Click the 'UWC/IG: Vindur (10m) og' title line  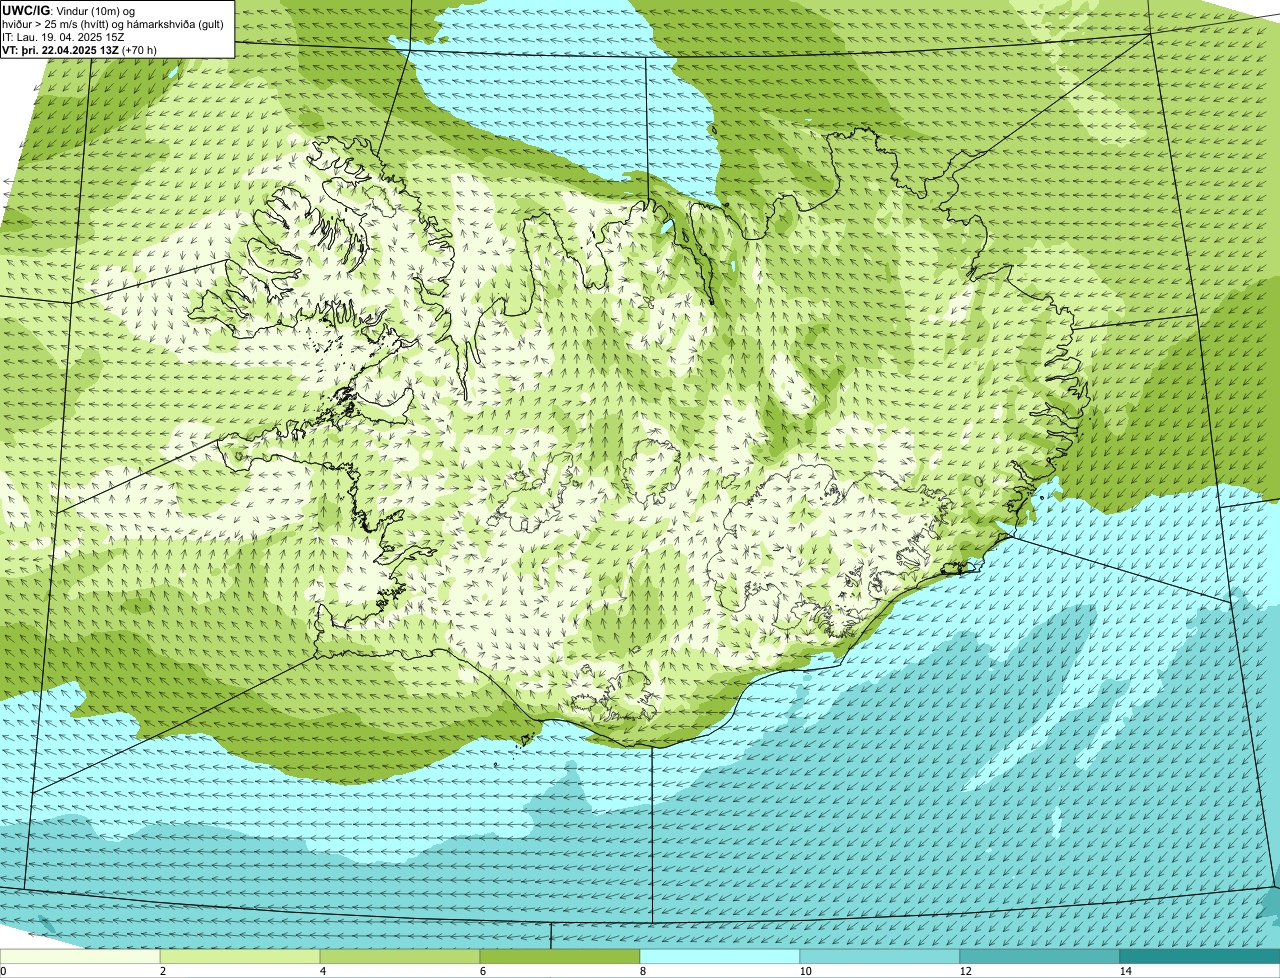tap(69, 11)
